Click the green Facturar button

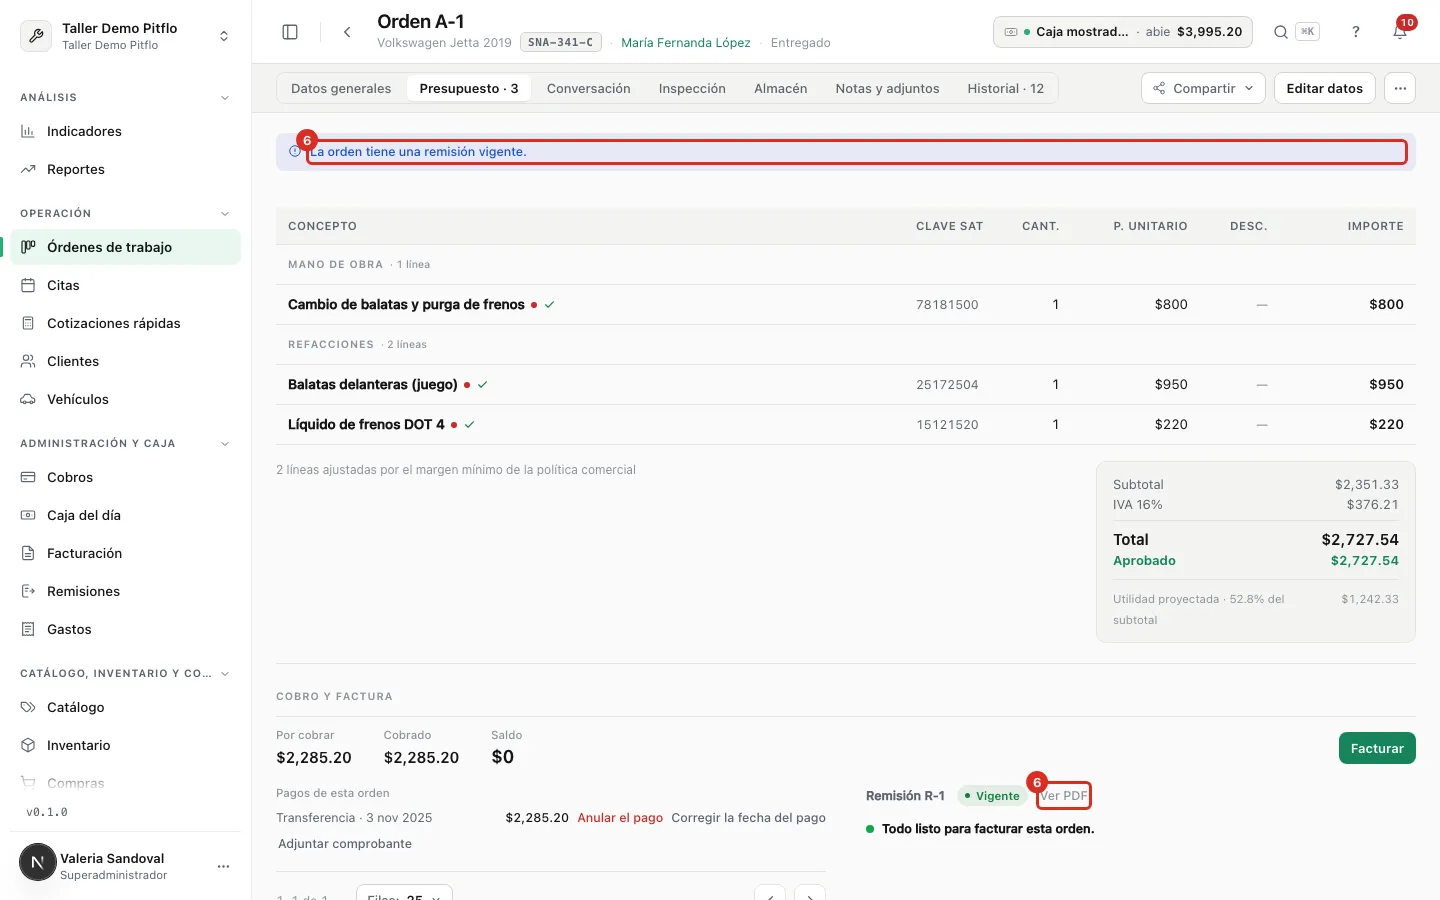click(x=1377, y=748)
